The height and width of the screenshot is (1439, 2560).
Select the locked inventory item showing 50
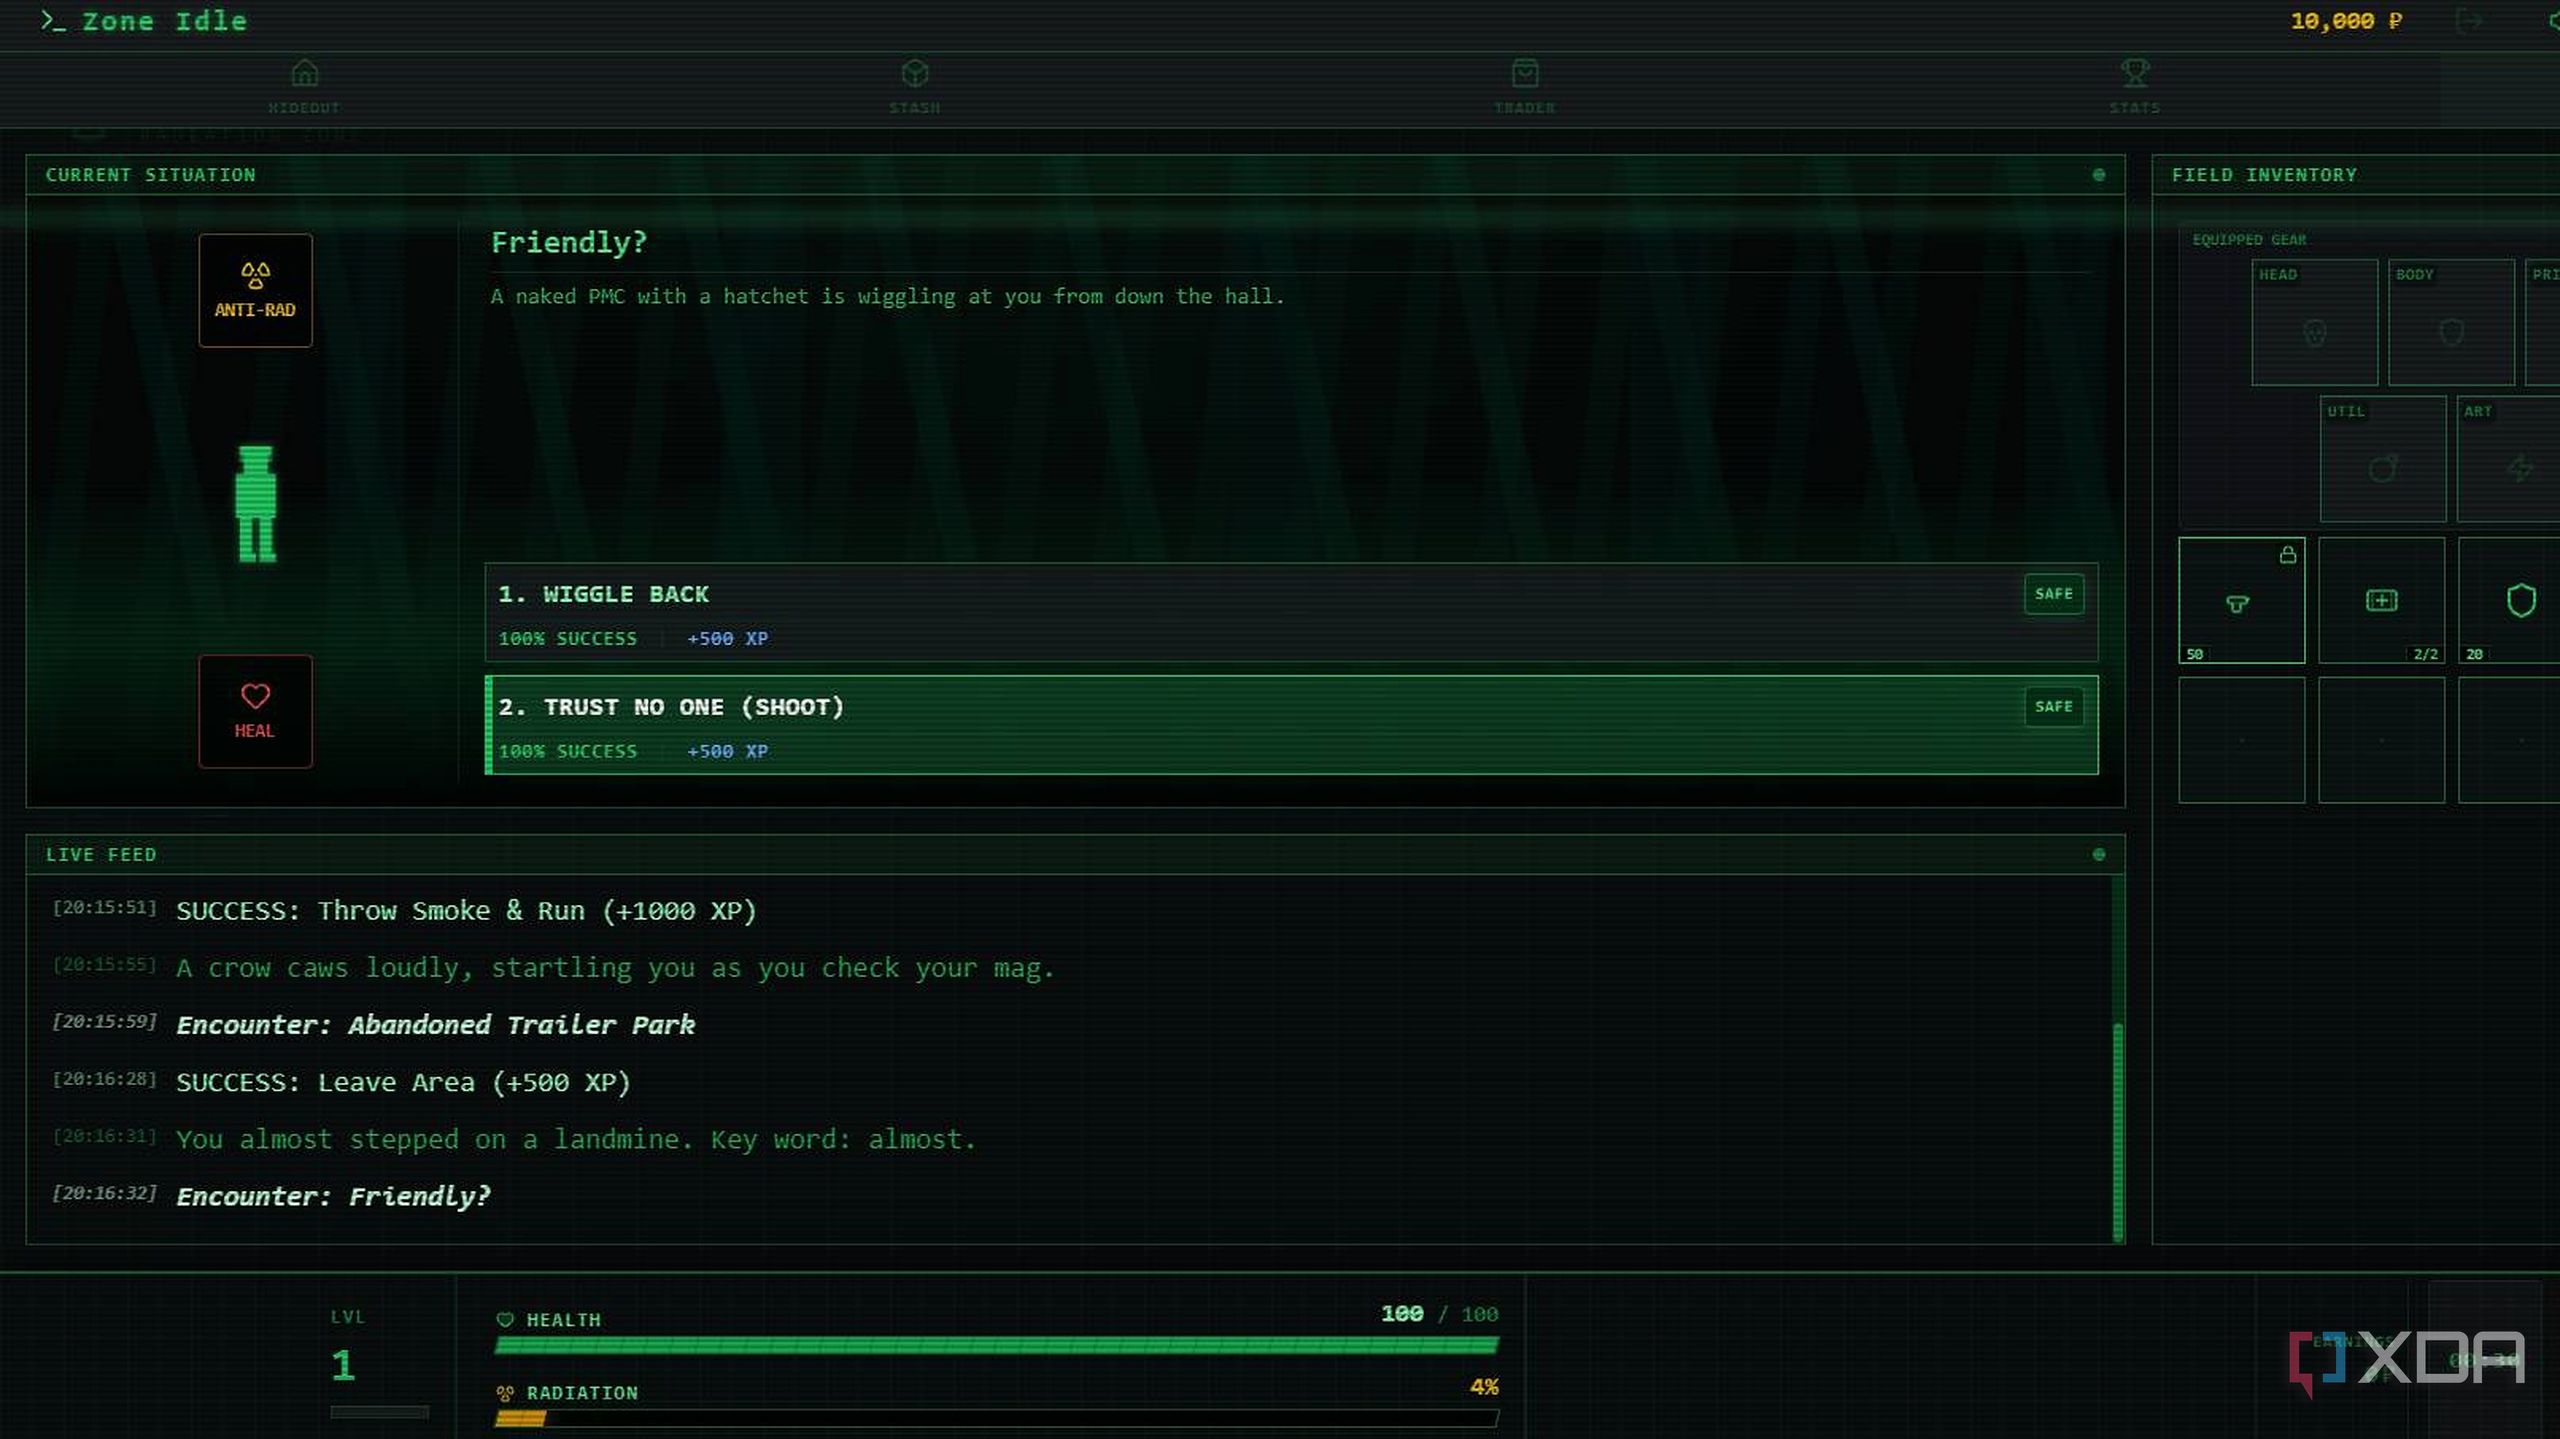(x=2241, y=600)
